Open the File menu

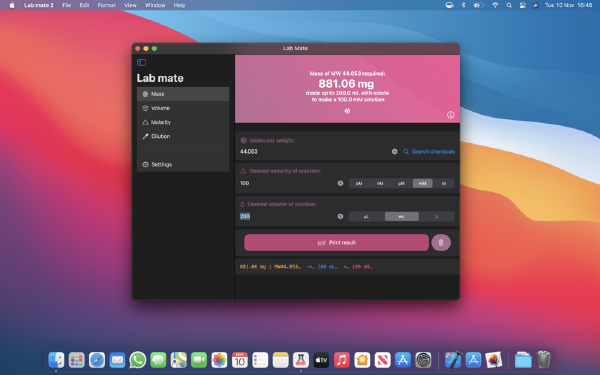point(67,5)
